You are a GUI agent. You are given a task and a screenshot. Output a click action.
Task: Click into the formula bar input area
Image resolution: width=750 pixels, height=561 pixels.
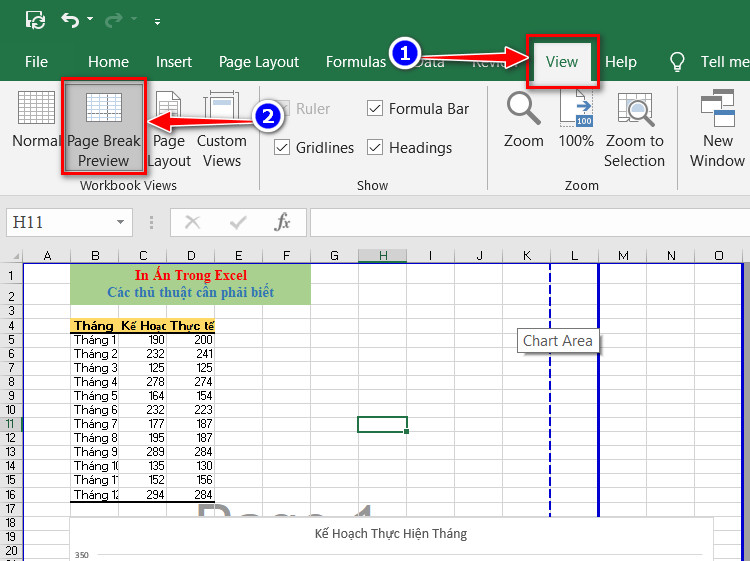pos(529,222)
